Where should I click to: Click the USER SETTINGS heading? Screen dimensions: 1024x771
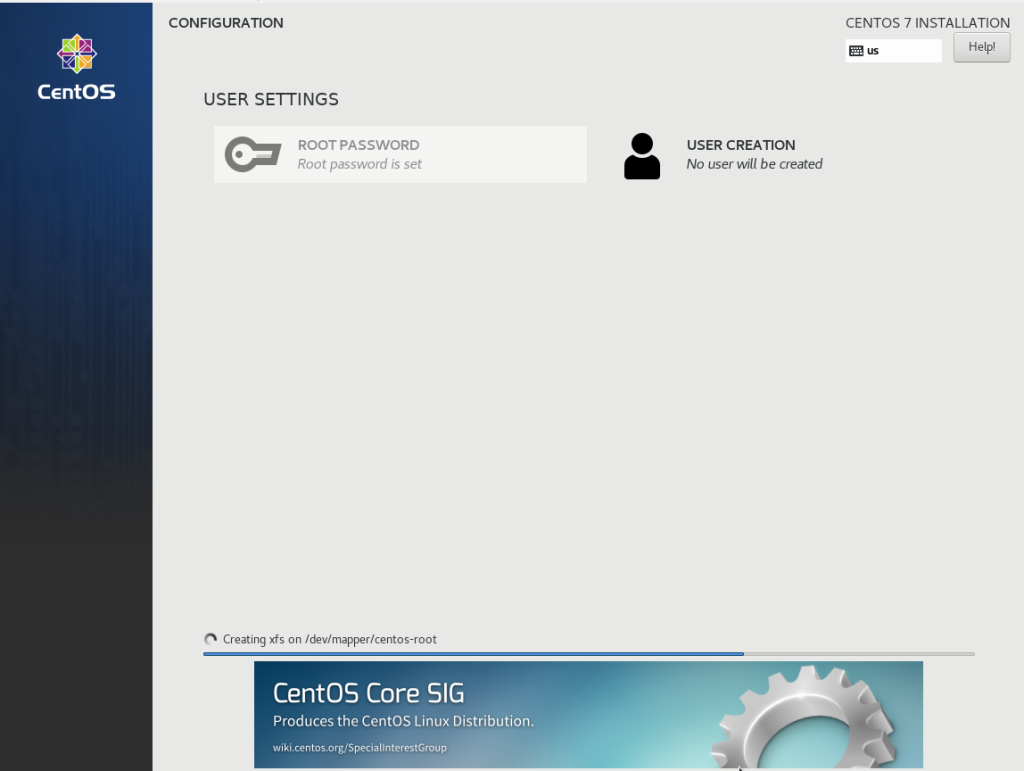coord(271,99)
